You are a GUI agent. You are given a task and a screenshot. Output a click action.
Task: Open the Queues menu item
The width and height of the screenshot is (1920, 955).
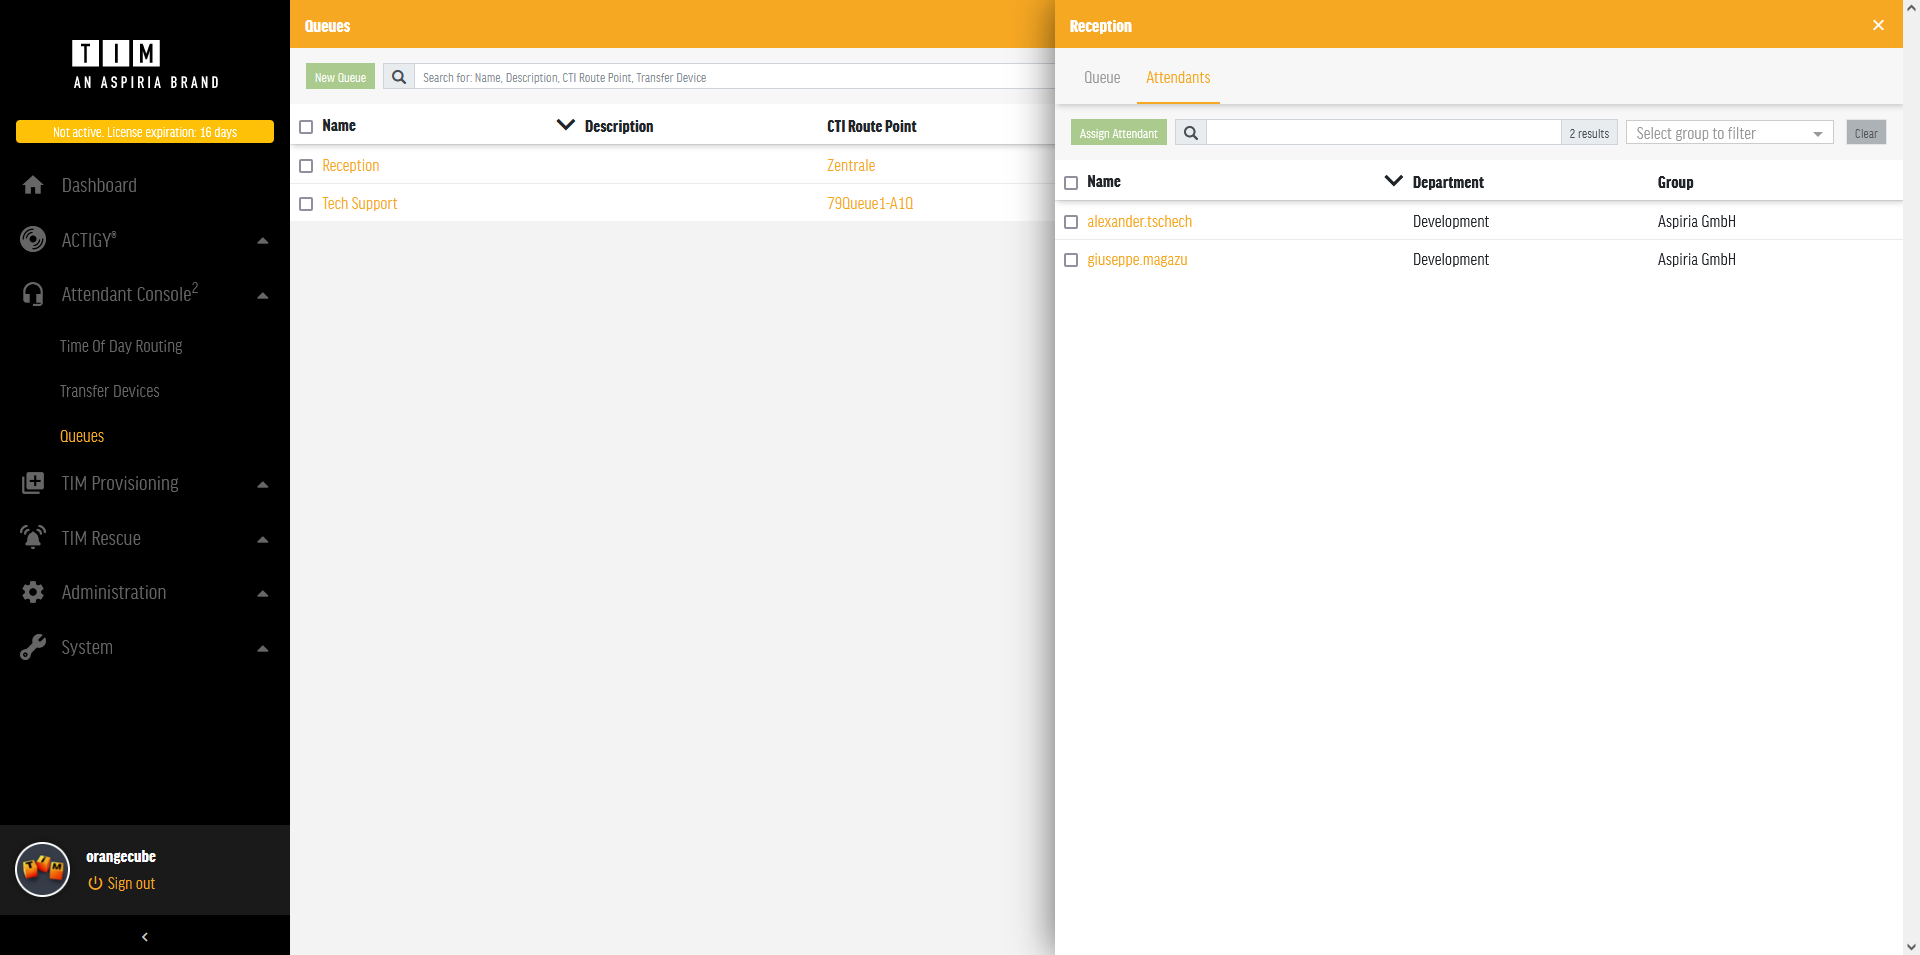click(x=82, y=436)
